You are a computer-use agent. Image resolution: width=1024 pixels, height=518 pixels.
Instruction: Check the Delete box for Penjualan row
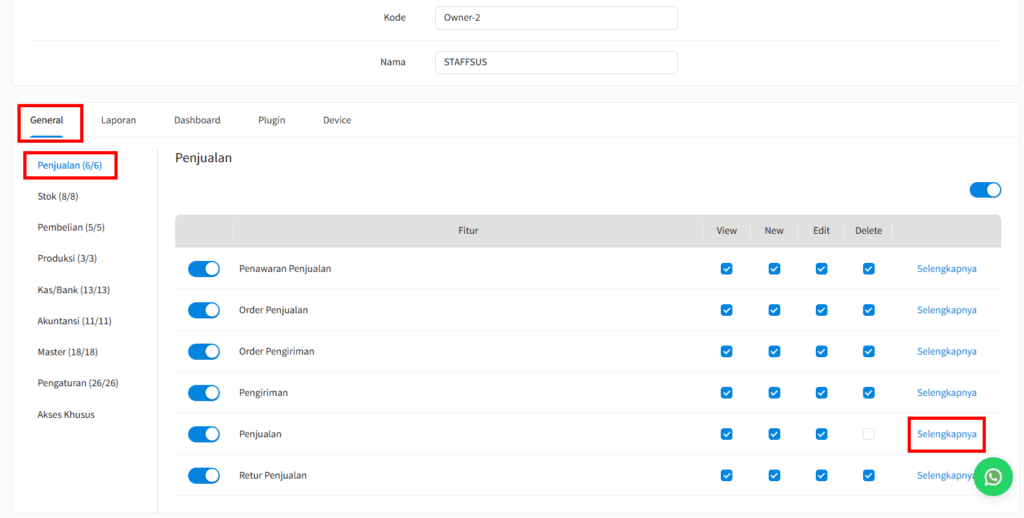(868, 434)
